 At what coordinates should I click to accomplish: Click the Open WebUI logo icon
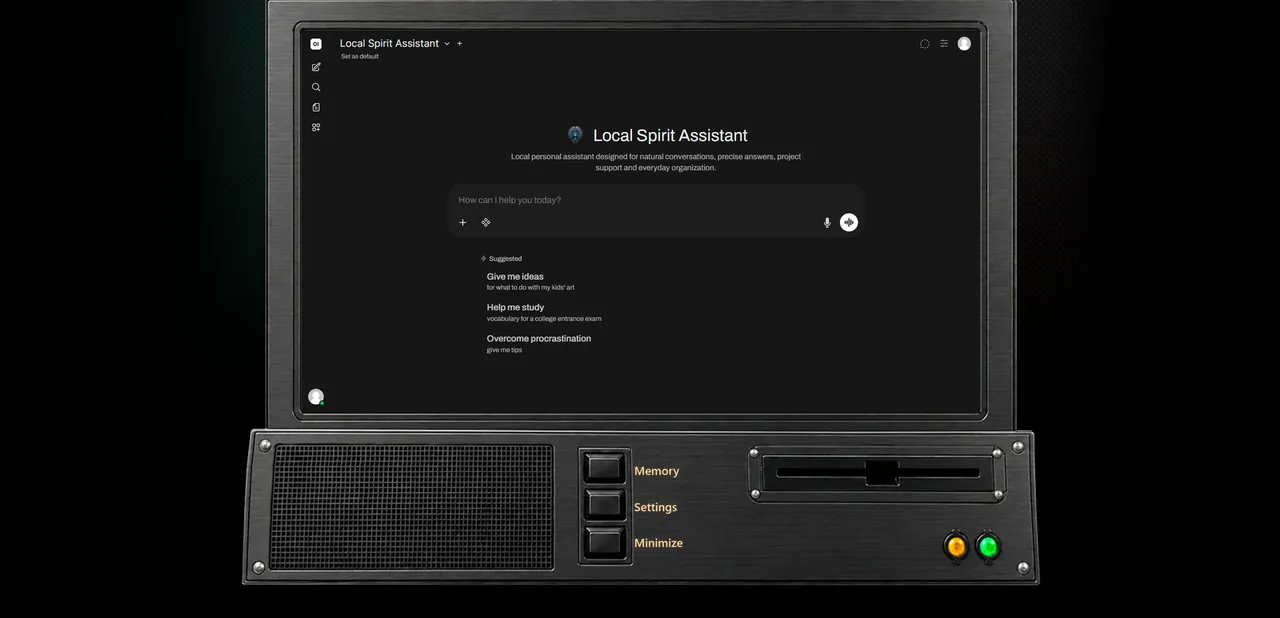click(316, 44)
